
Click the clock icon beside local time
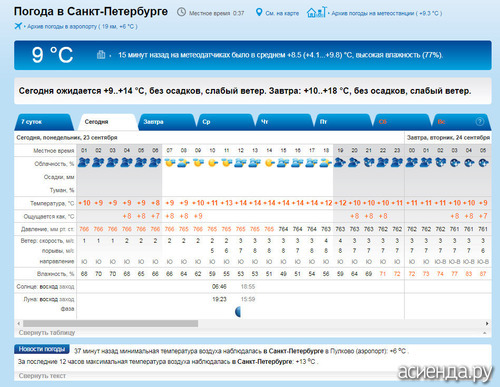pyautogui.click(x=181, y=12)
